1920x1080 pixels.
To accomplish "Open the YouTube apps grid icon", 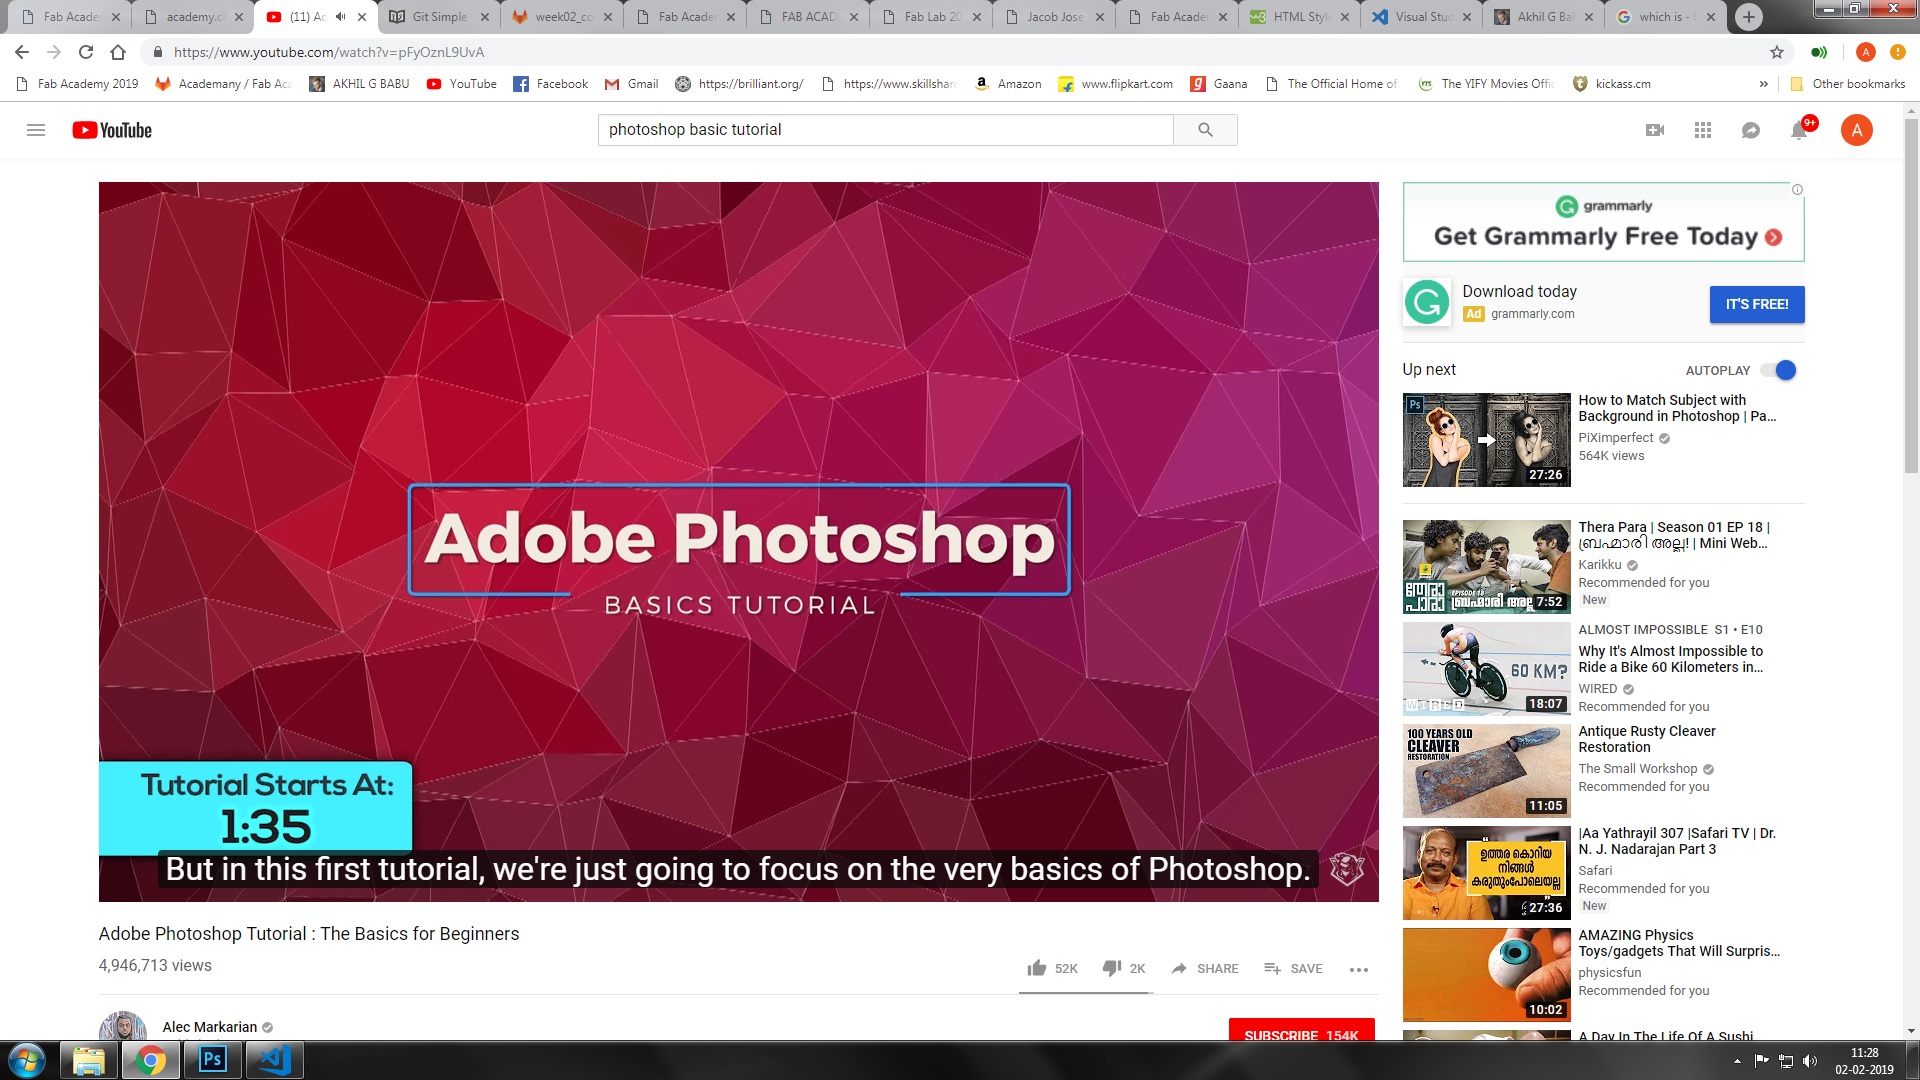I will click(x=1702, y=130).
